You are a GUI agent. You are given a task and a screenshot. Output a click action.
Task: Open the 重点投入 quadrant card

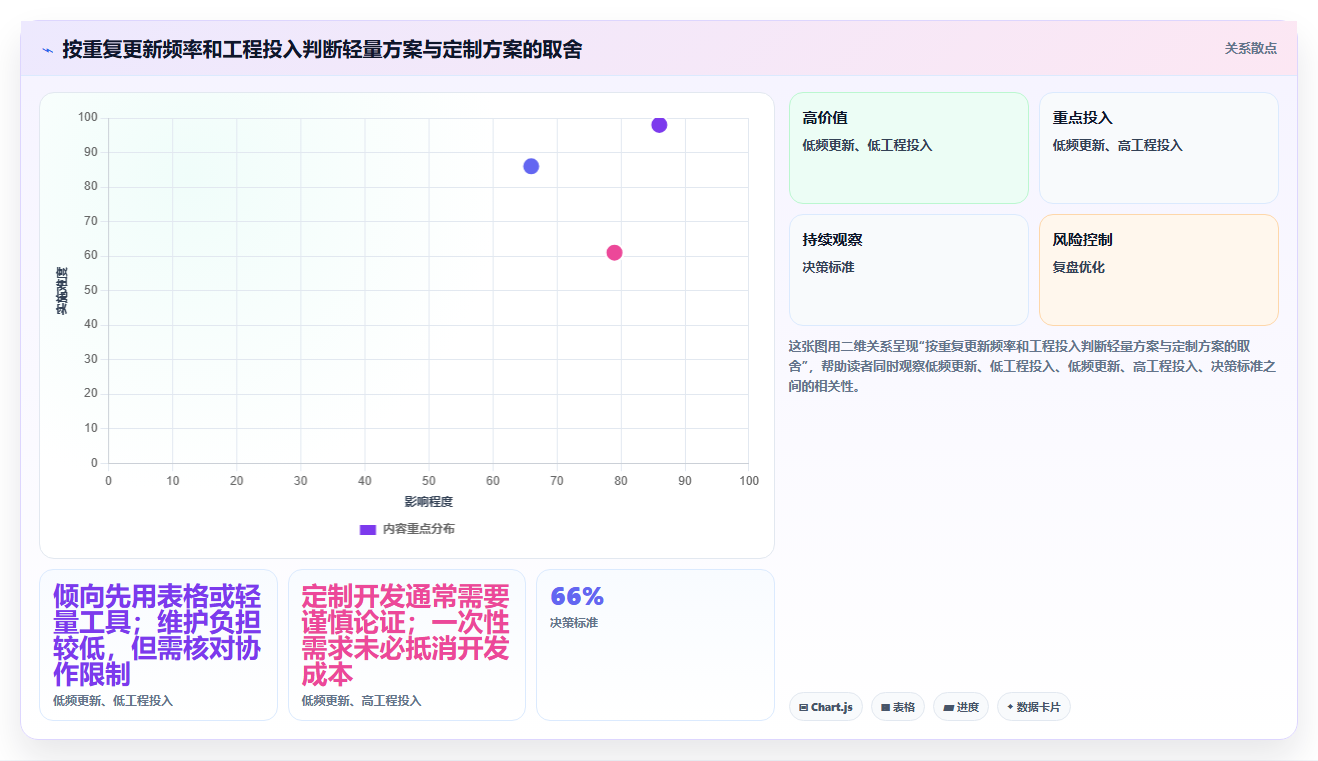coord(1159,148)
